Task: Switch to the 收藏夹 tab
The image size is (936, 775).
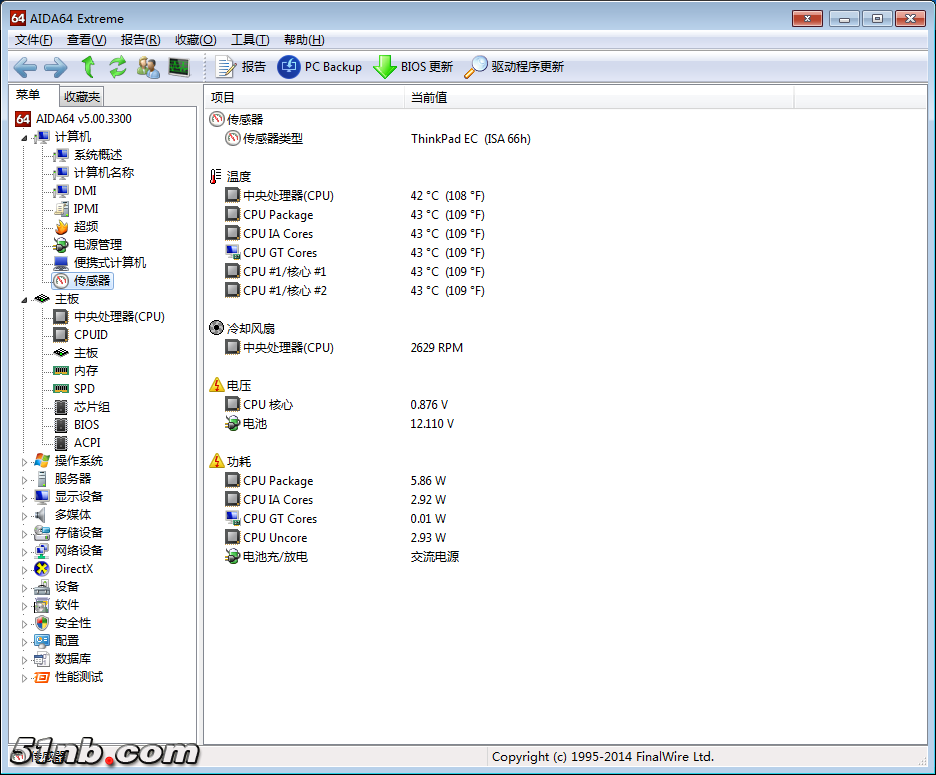Action: click(x=81, y=97)
